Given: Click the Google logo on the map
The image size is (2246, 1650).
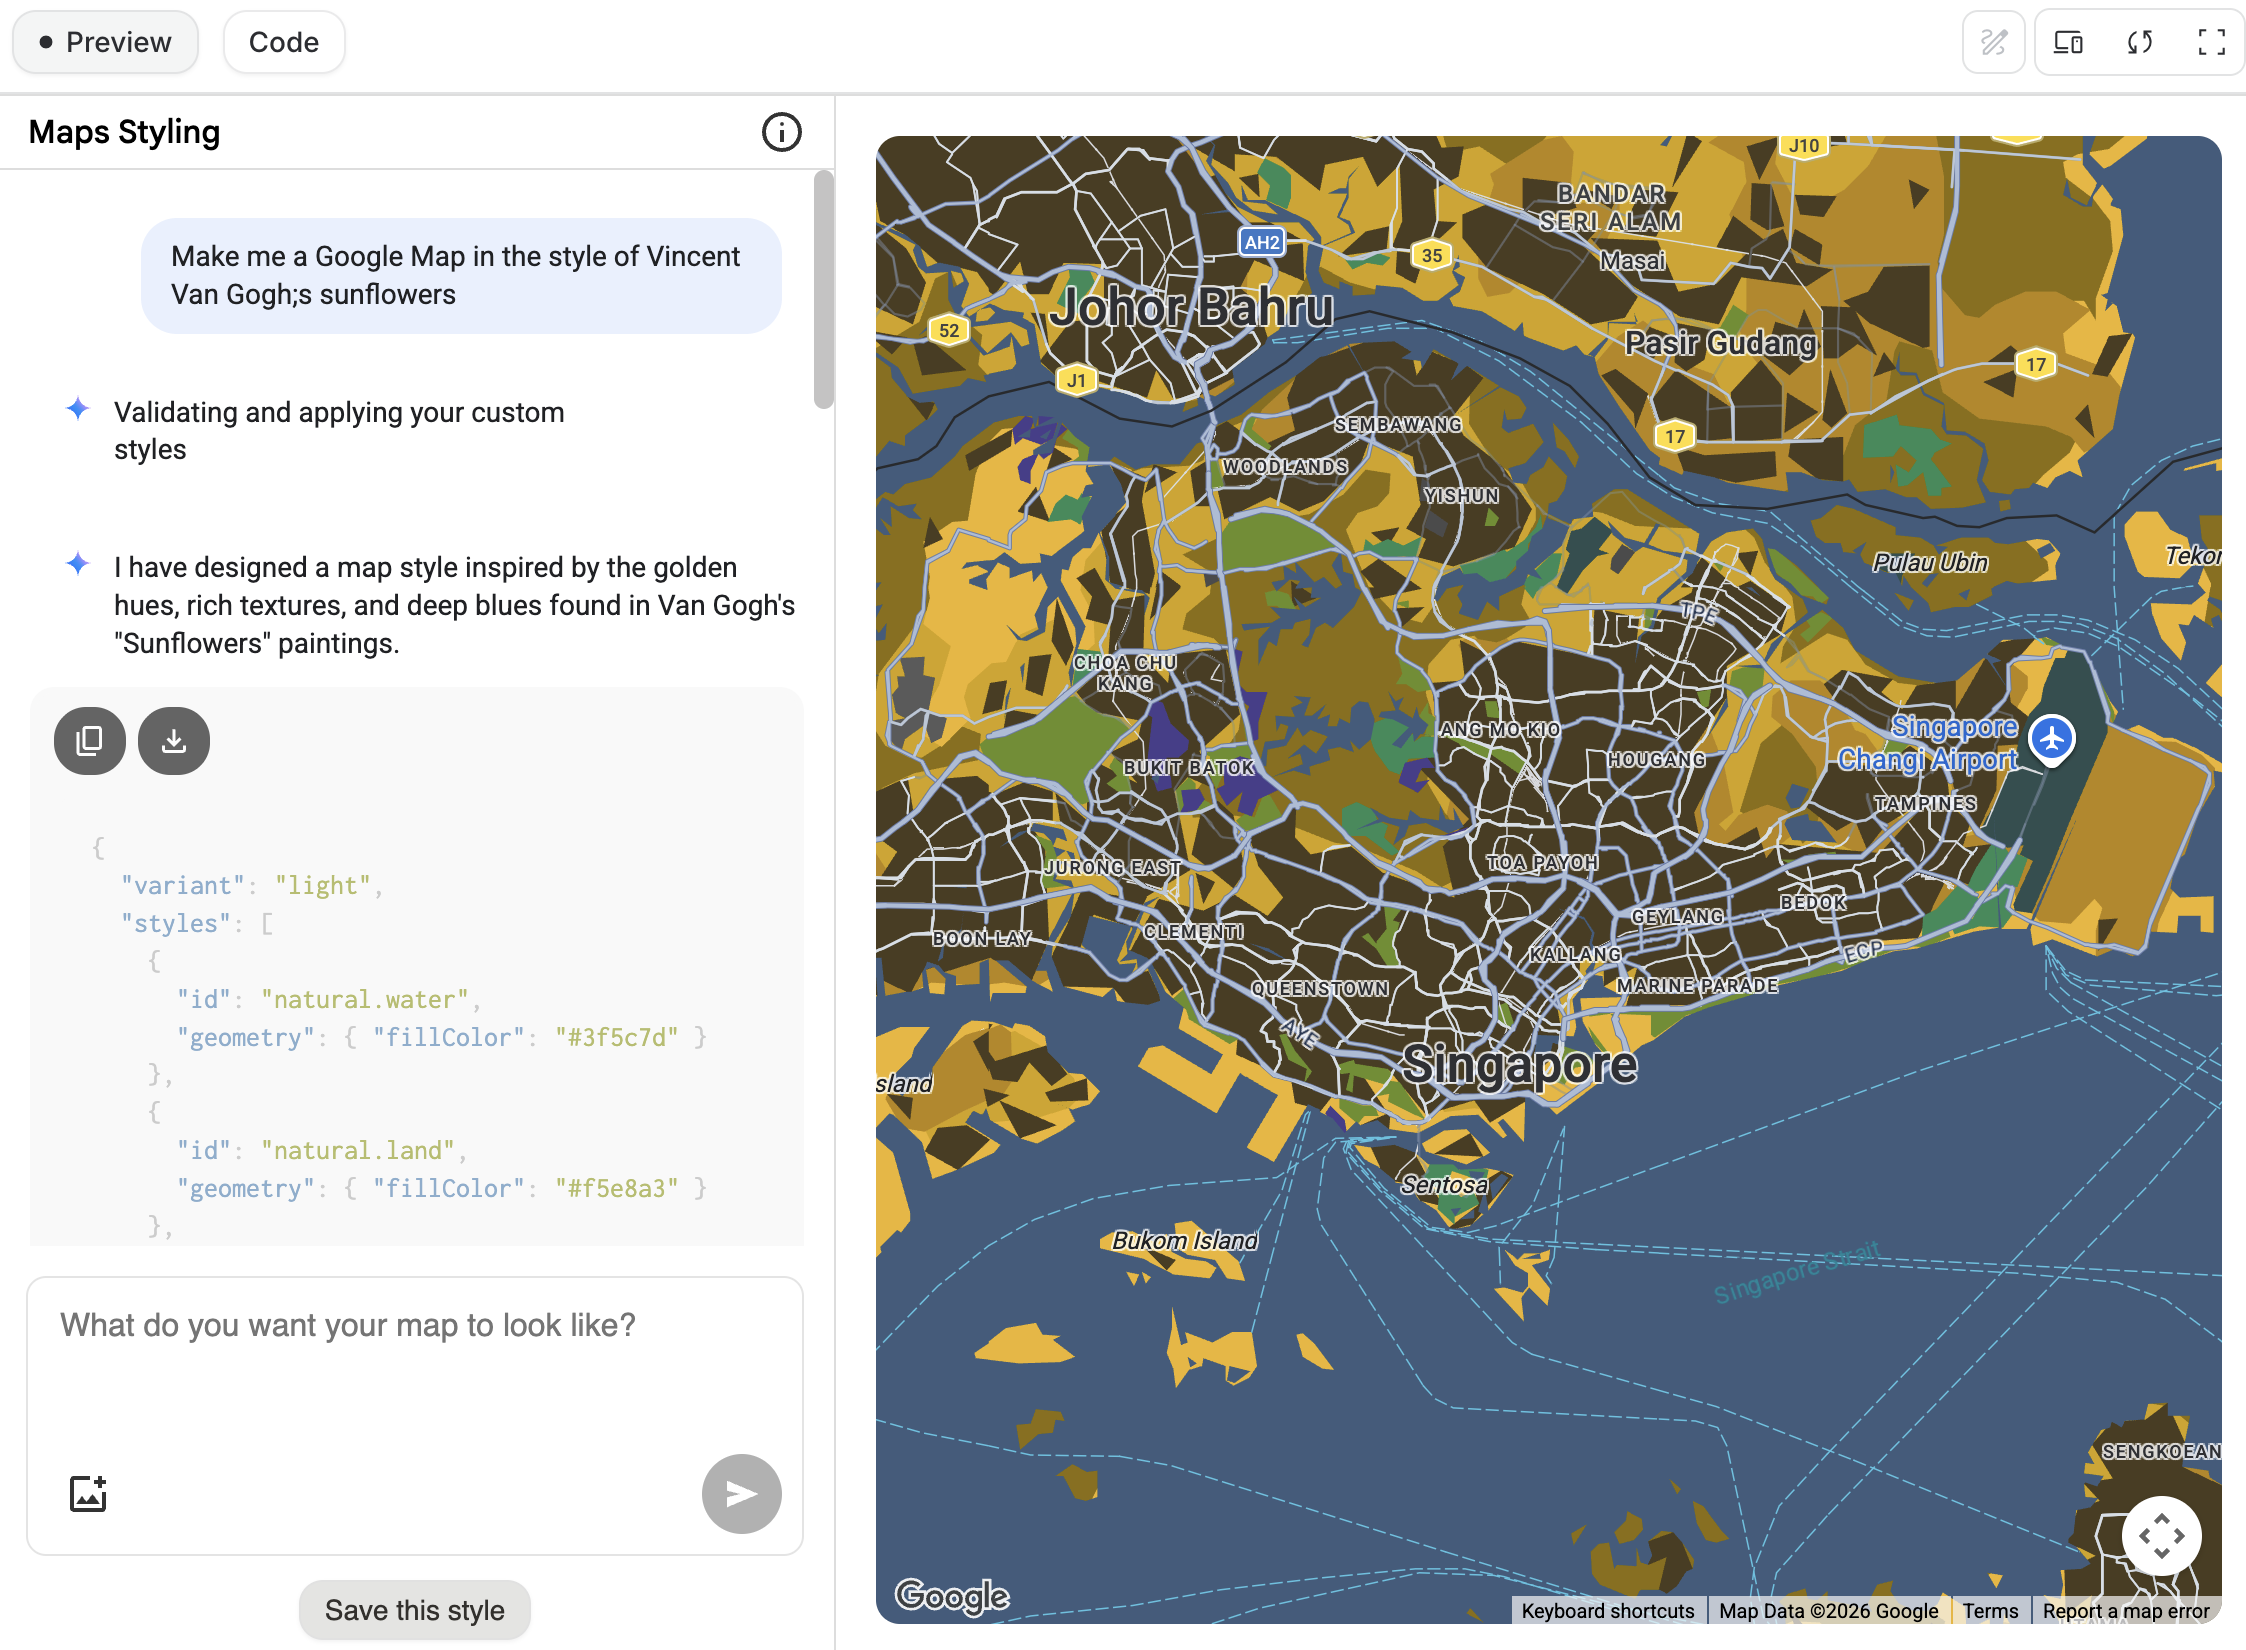Looking at the screenshot, I should [x=952, y=1595].
